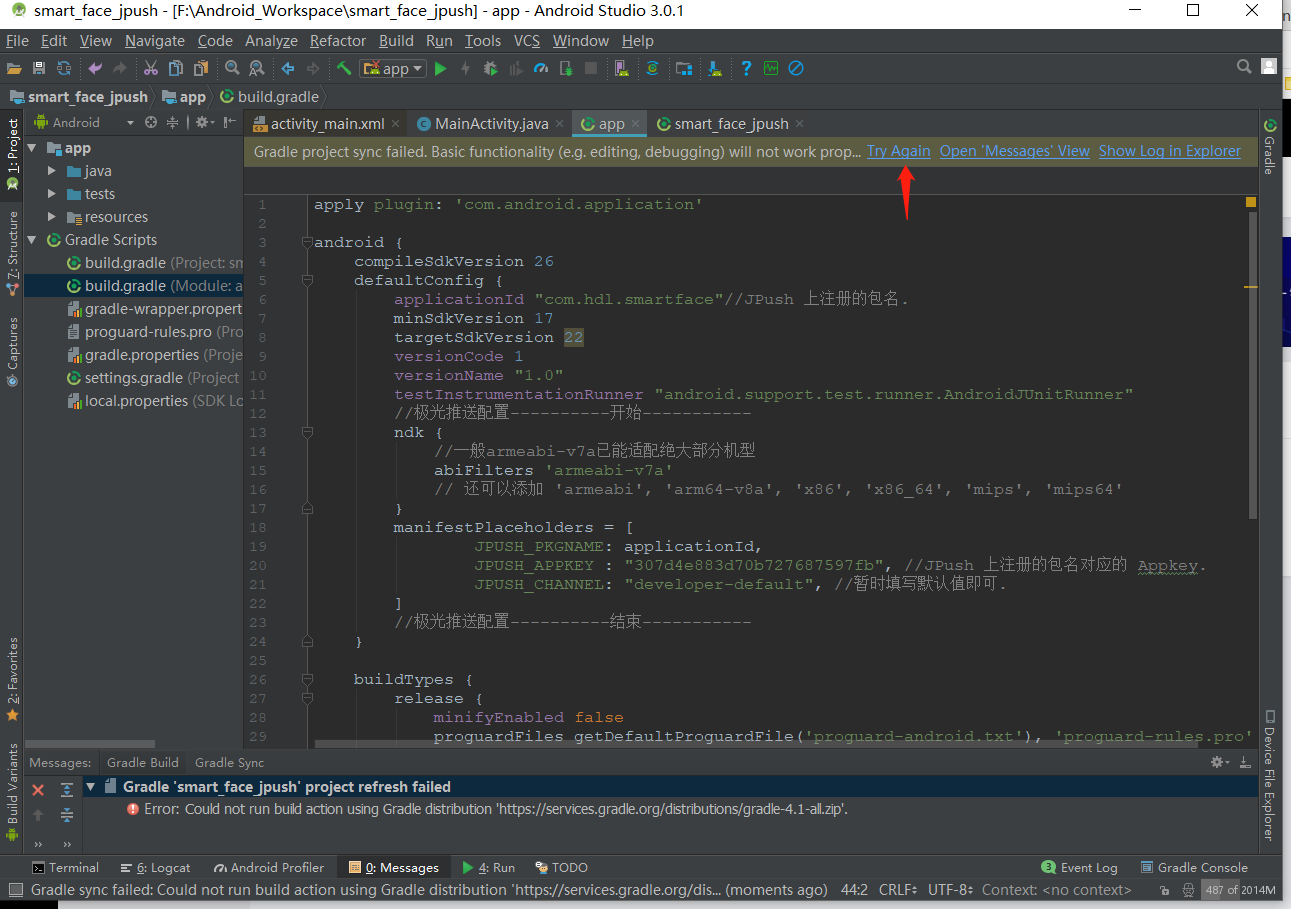Image resolution: width=1291 pixels, height=909 pixels.
Task: Open the Refactor menu
Action: point(338,41)
